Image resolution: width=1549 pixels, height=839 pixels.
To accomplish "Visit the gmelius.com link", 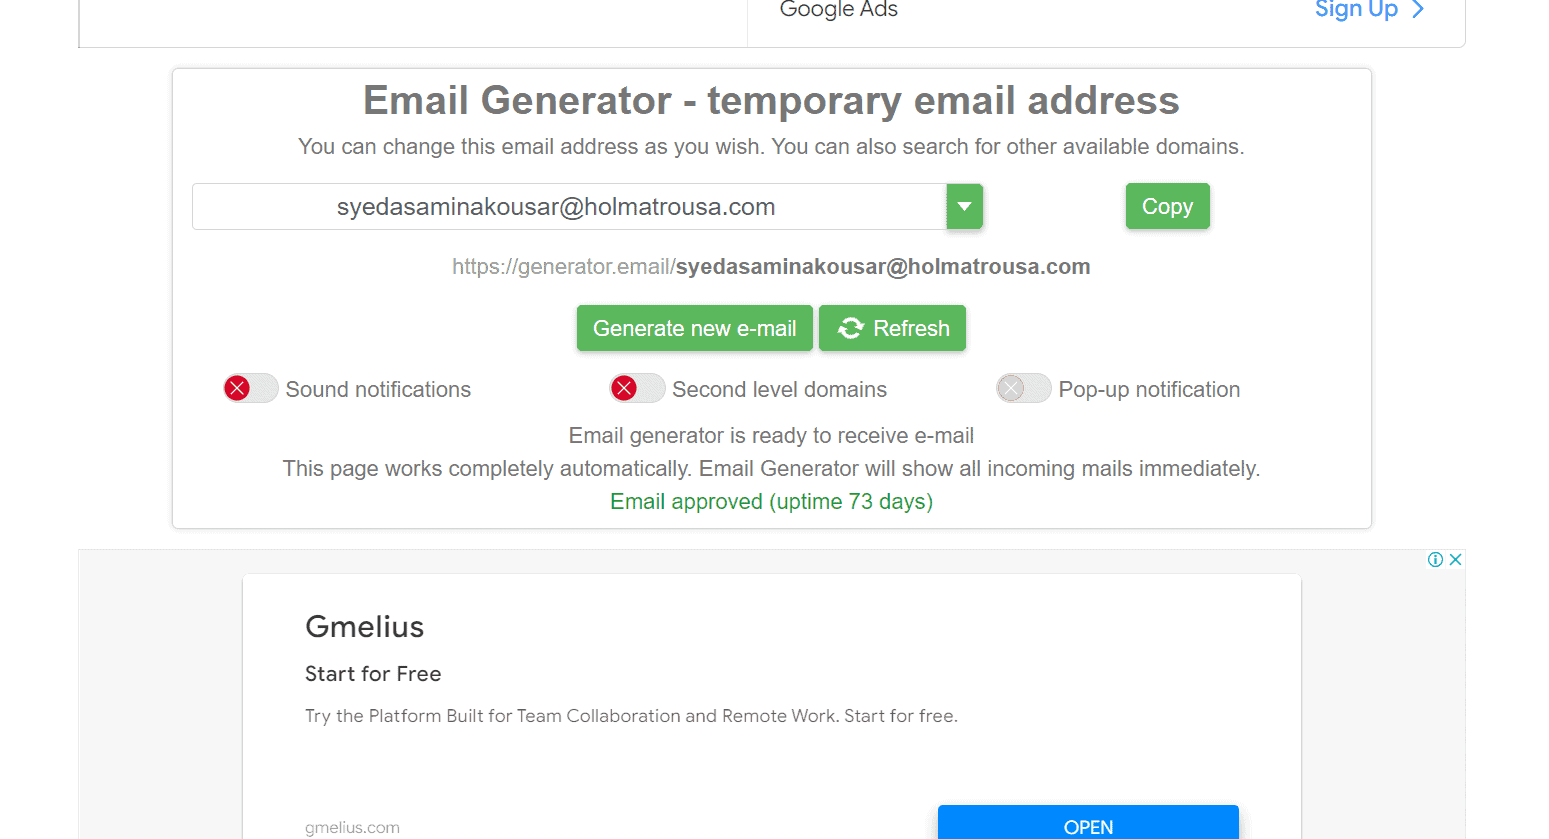I will tap(352, 826).
